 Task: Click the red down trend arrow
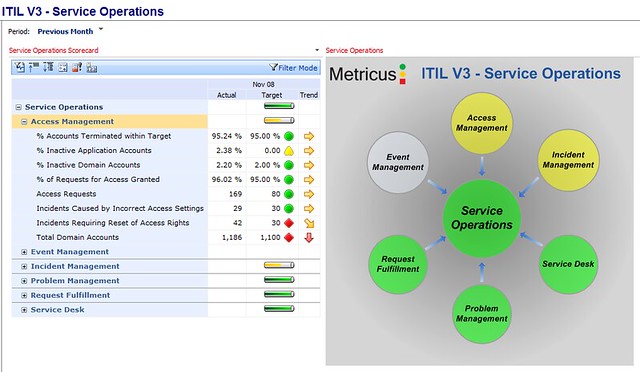coord(309,237)
